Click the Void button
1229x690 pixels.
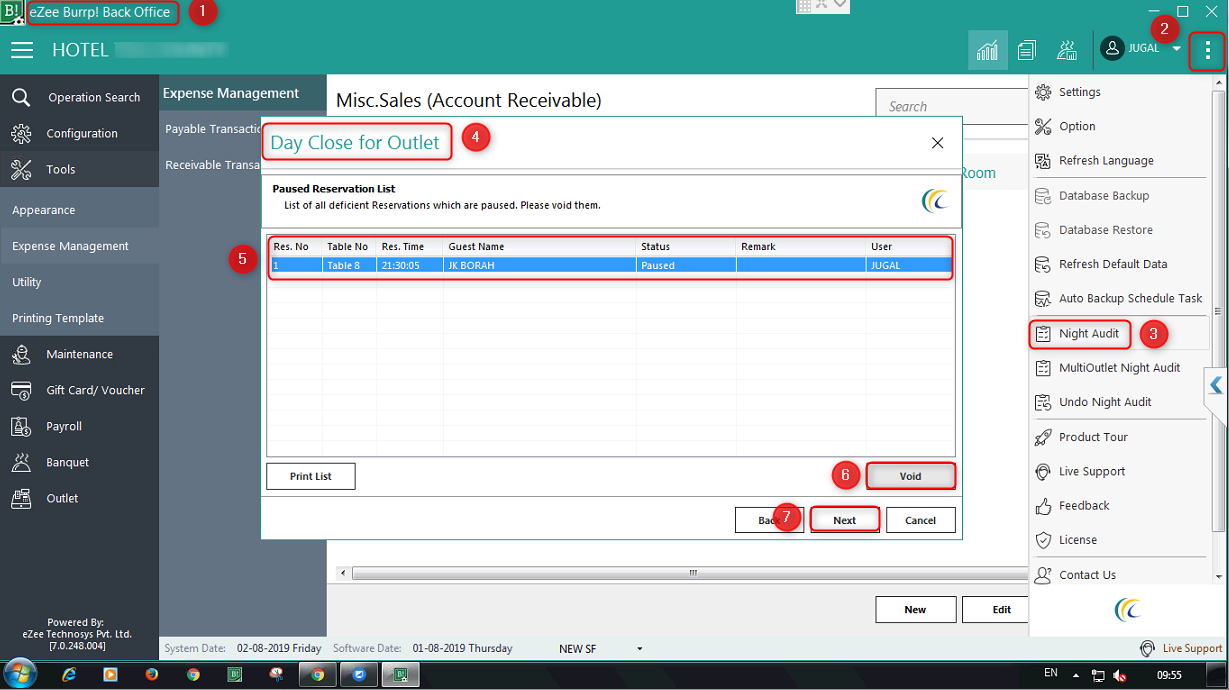(x=910, y=476)
